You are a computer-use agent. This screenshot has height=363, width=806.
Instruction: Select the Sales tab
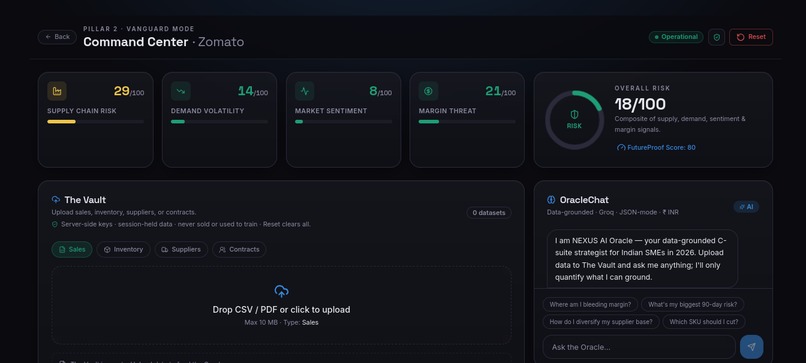coord(72,249)
